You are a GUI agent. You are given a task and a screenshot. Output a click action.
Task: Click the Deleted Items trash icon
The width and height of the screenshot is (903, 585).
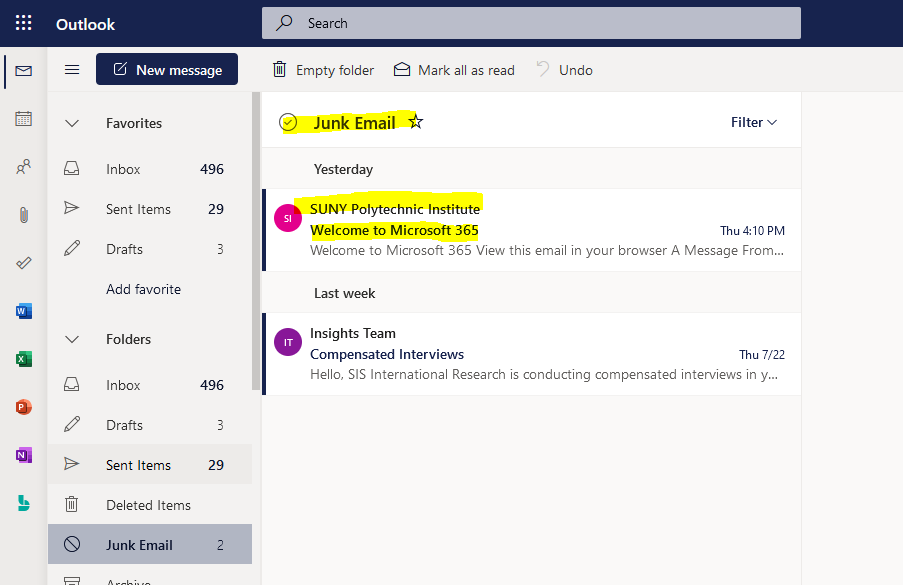pyautogui.click(x=71, y=504)
